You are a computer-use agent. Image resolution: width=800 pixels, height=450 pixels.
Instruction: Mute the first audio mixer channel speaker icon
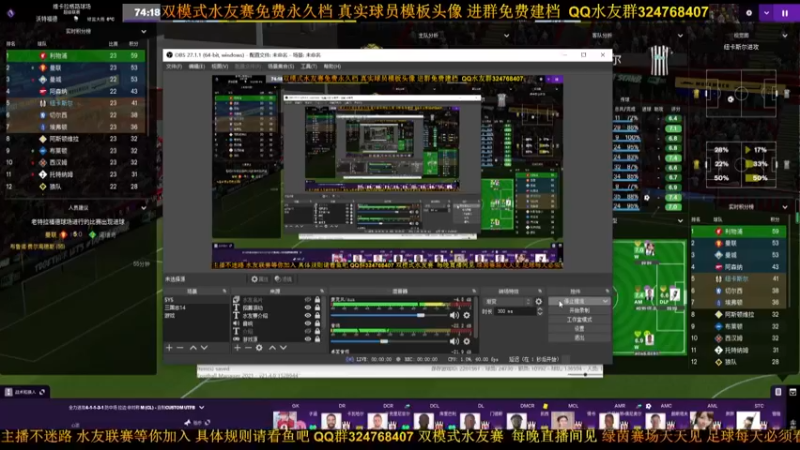[454, 315]
